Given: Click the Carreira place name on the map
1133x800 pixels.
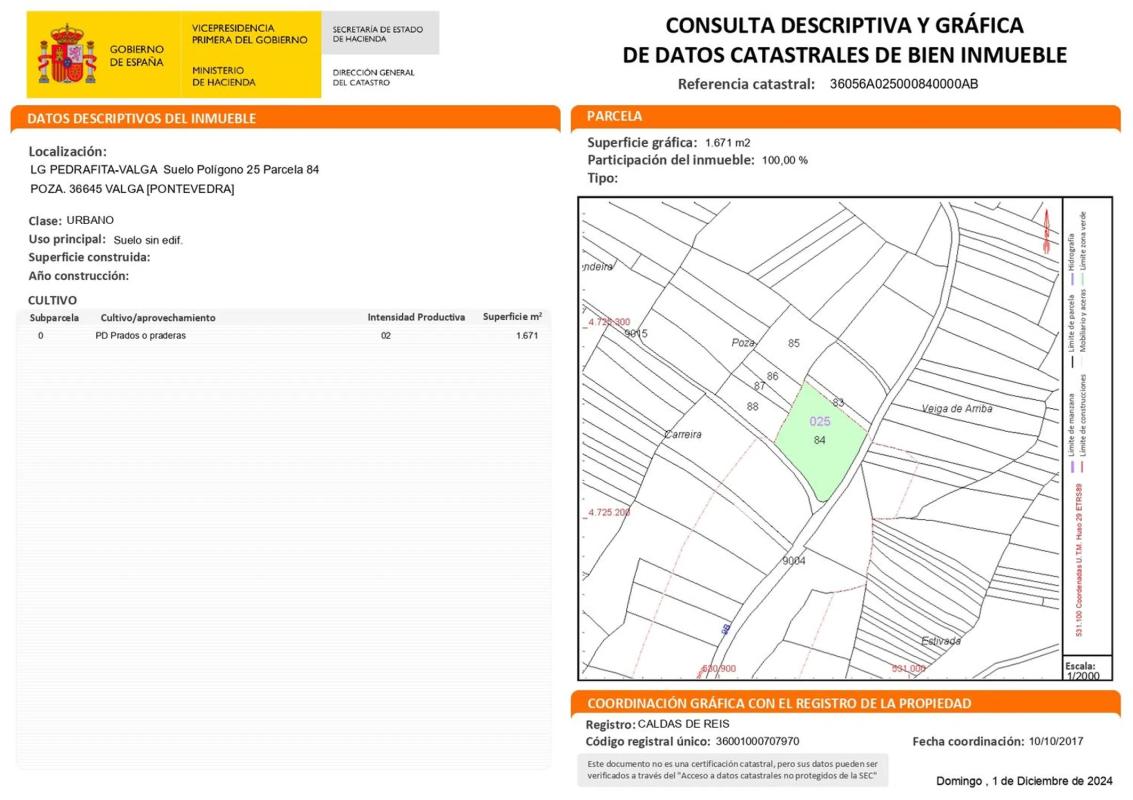Looking at the screenshot, I should point(683,434).
